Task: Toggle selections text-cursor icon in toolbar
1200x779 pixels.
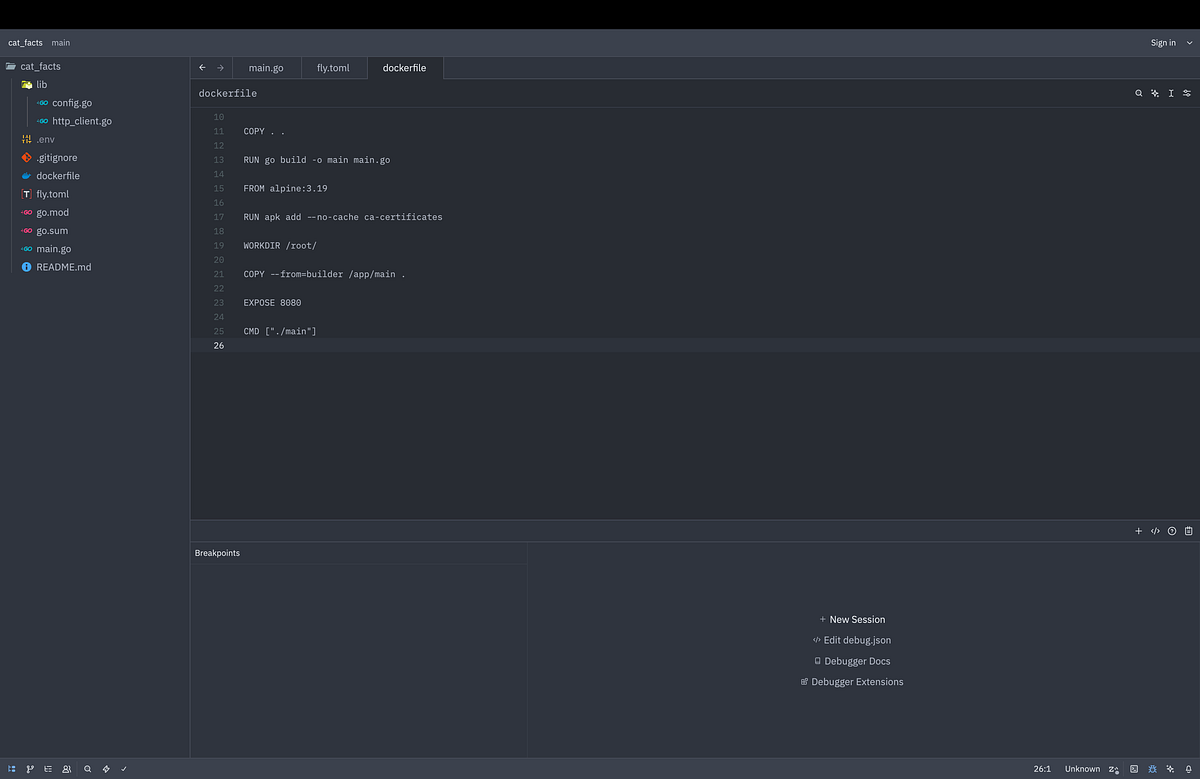Action: click(x=1171, y=93)
